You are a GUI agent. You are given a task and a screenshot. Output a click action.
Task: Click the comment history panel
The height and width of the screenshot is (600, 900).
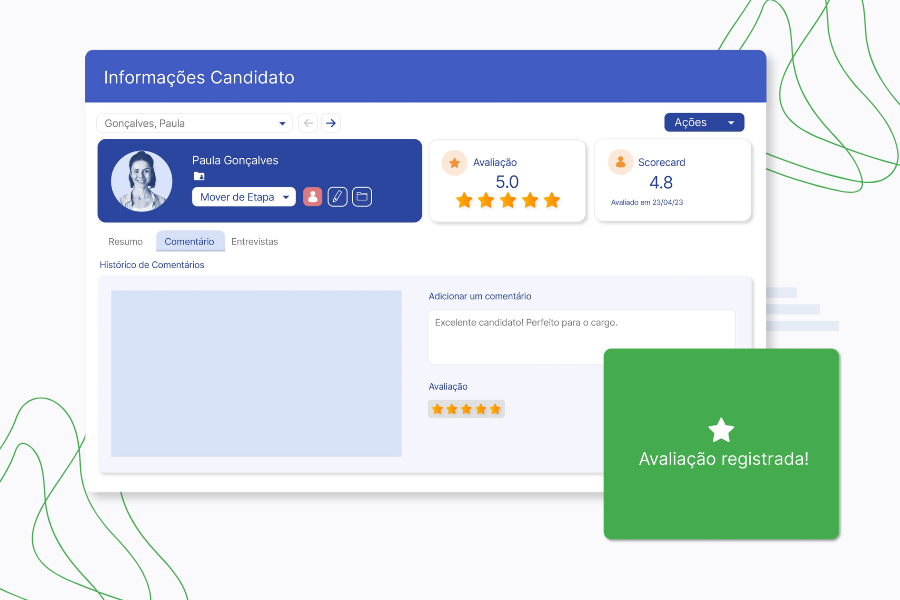pos(257,374)
